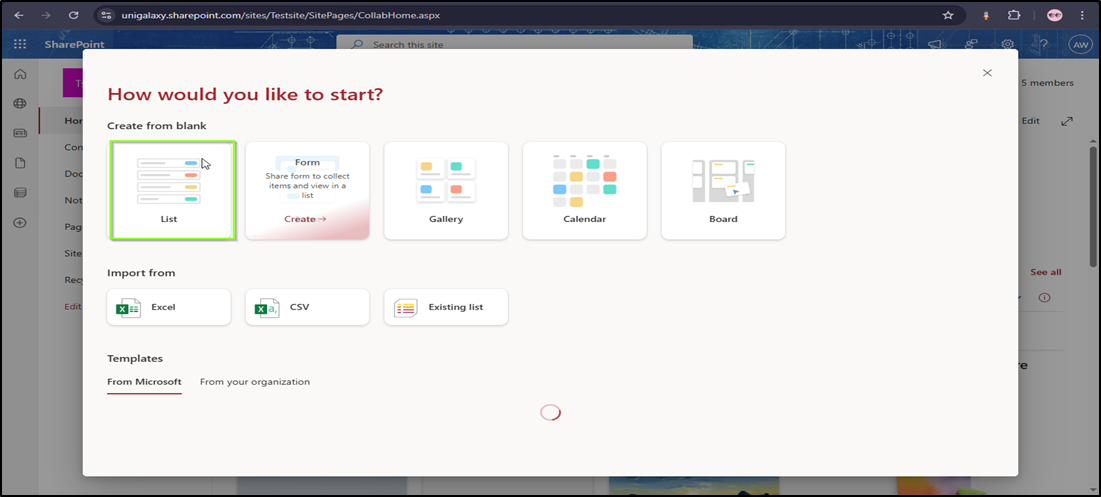This screenshot has height=497, width=1101.
Task: Import from Excel
Action: pos(169,307)
